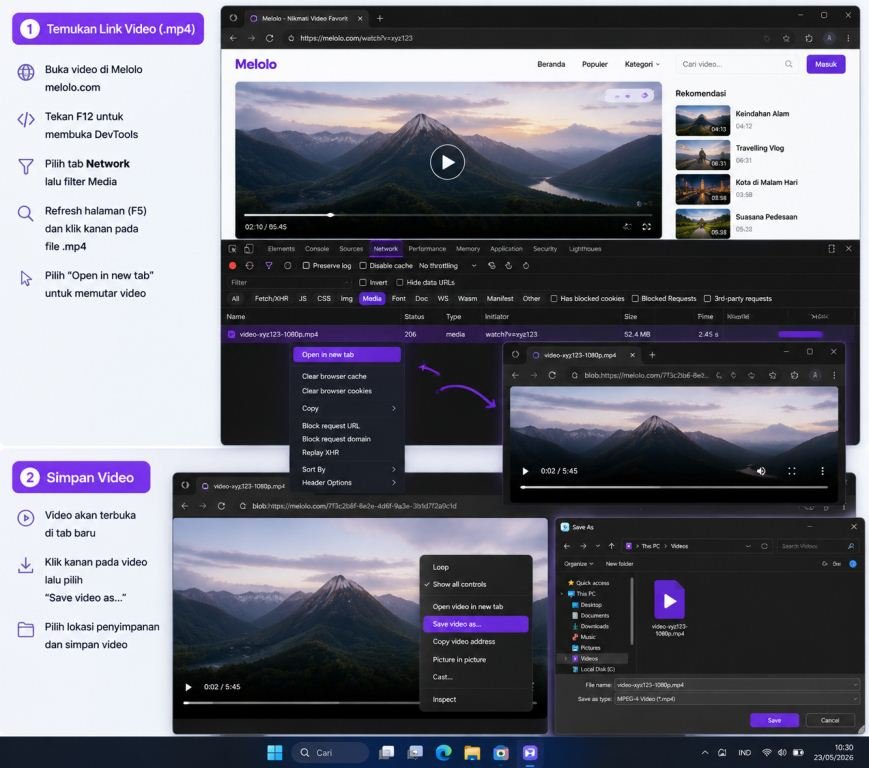The image size is (869, 768).
Task: Tick the Hide data URLs checkbox
Action: [x=400, y=283]
